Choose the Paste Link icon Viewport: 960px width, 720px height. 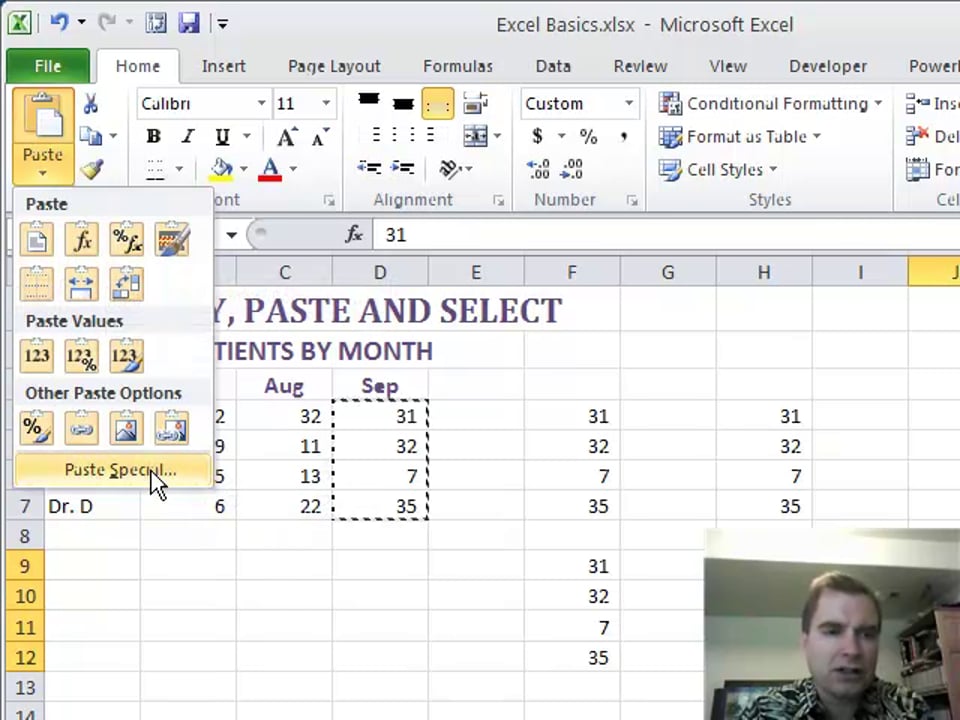point(81,427)
